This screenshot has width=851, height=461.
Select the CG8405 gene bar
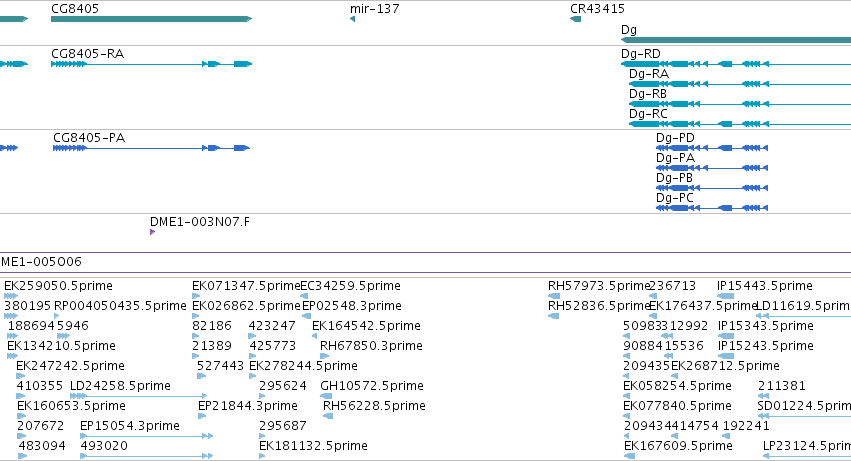pos(151,19)
